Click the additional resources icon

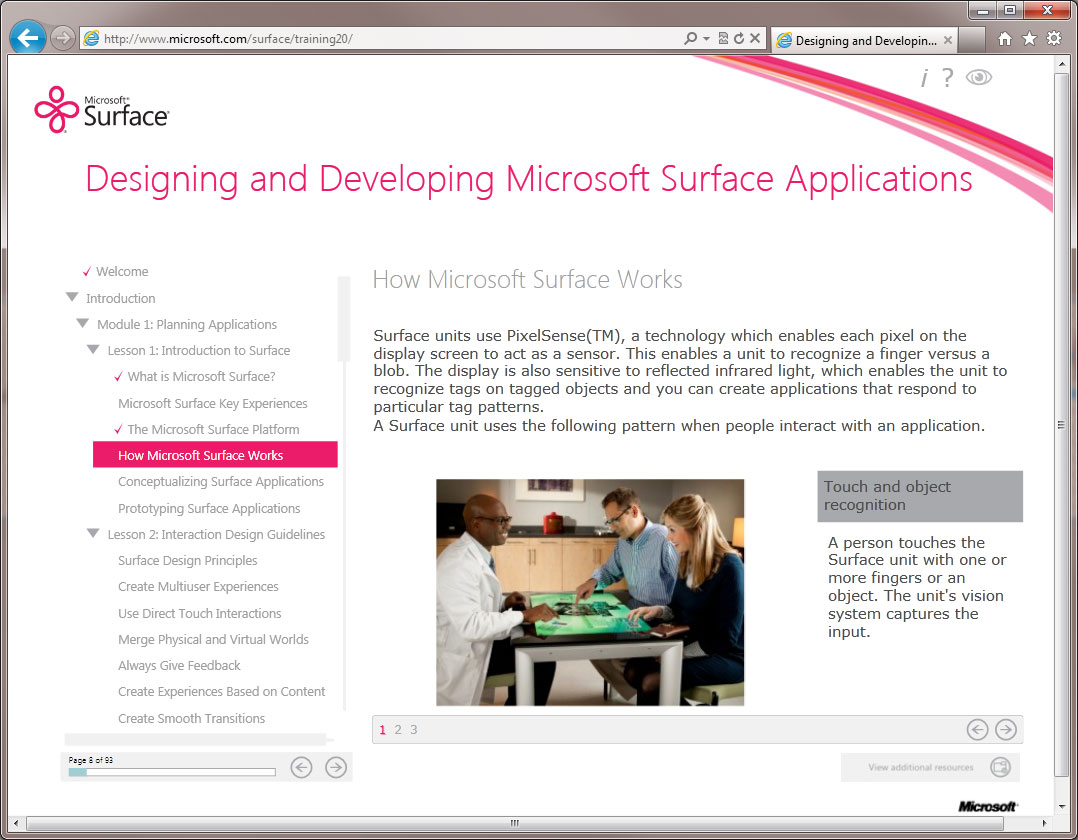click(x=1000, y=767)
